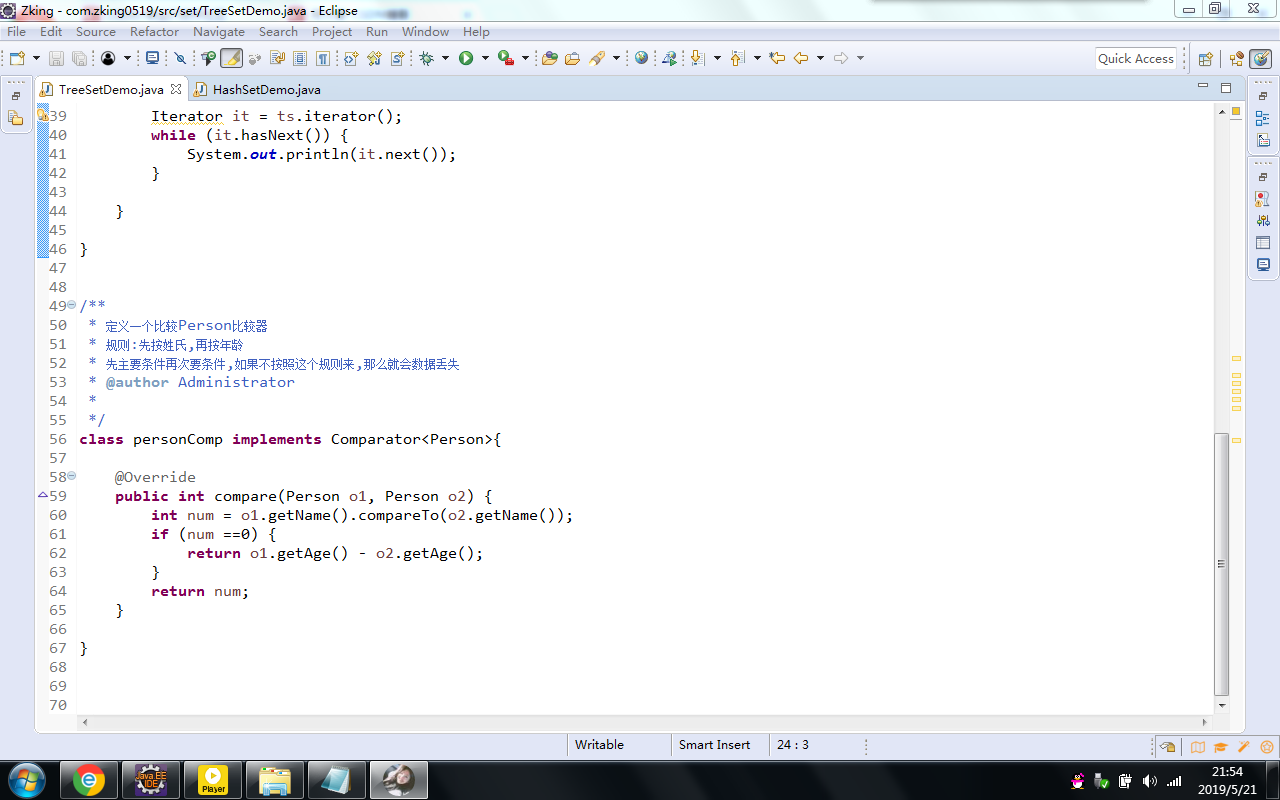This screenshot has height=800, width=1280.
Task: Open Package Explorer icon in left trim
Action: pyautogui.click(x=16, y=118)
